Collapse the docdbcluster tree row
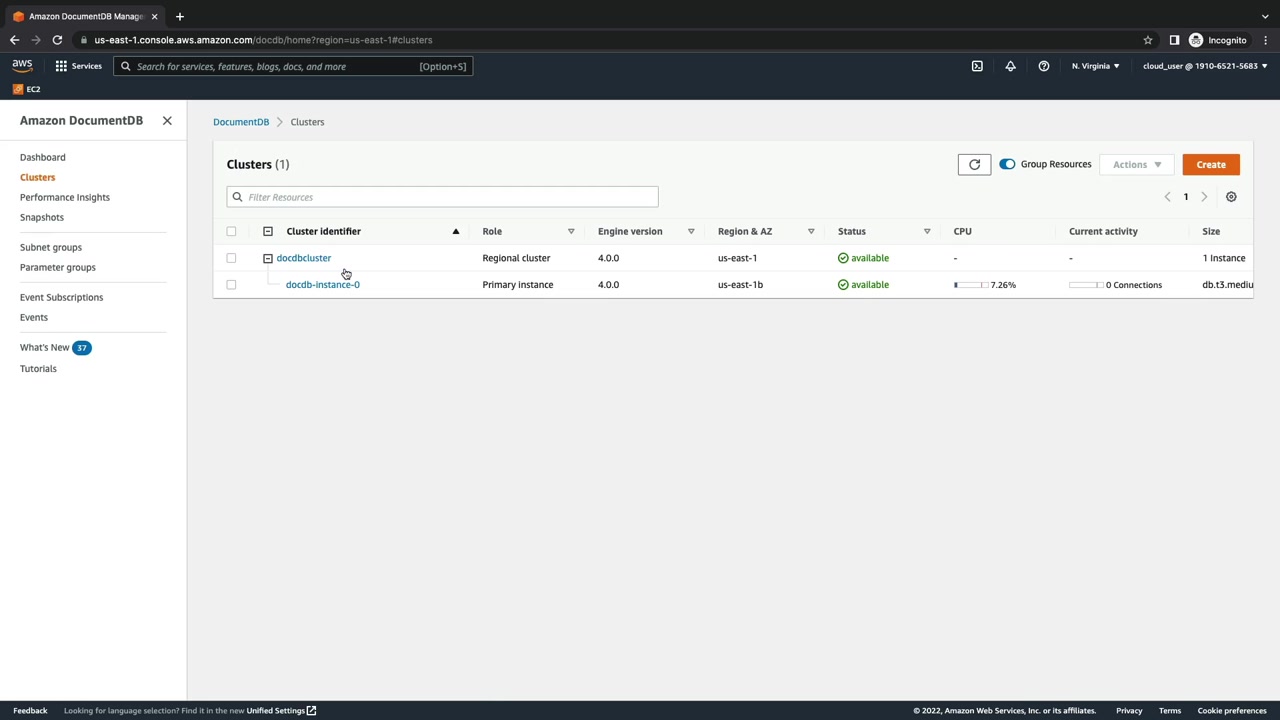The width and height of the screenshot is (1280, 720). [x=268, y=258]
